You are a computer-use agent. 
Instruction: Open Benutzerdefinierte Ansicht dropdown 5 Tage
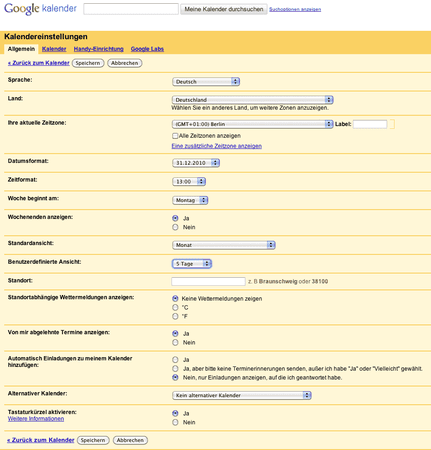tap(192, 264)
